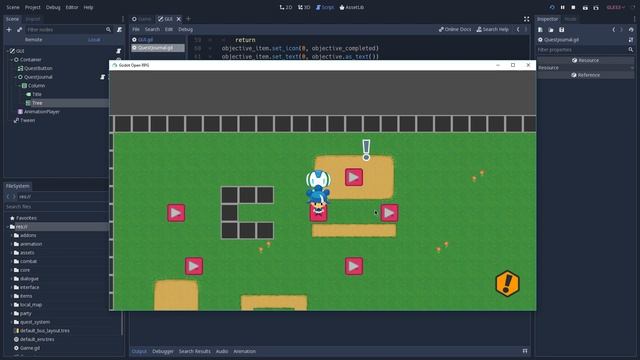
Task: Open the renderer dropdown in the top right
Action: 616,7
